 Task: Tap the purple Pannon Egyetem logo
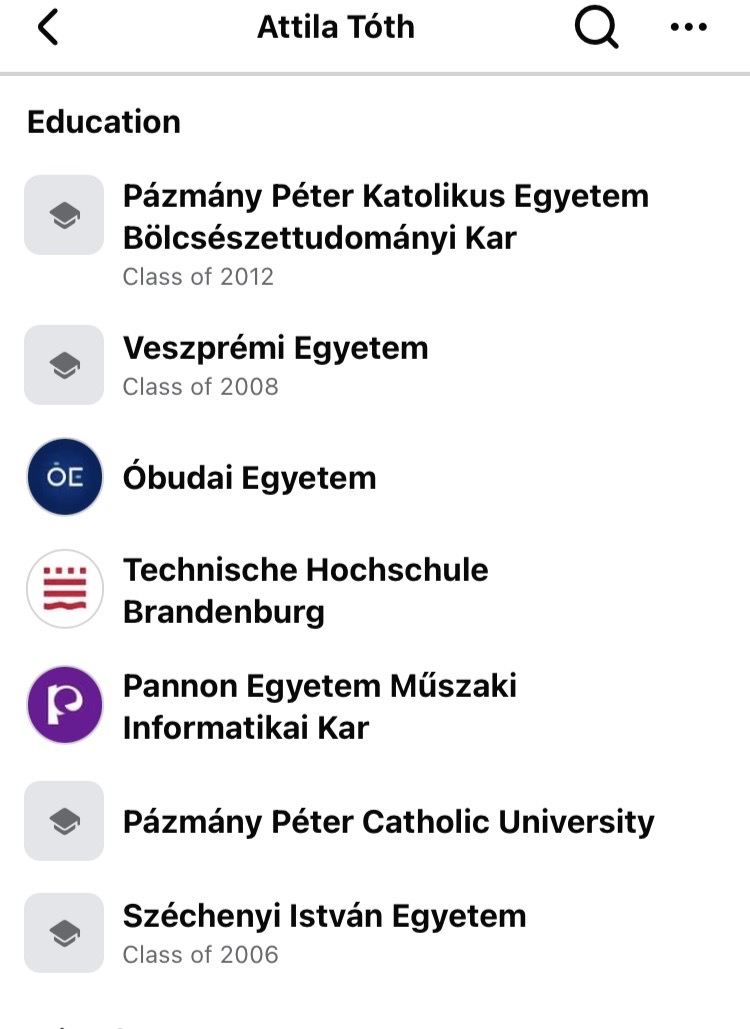pos(64,705)
